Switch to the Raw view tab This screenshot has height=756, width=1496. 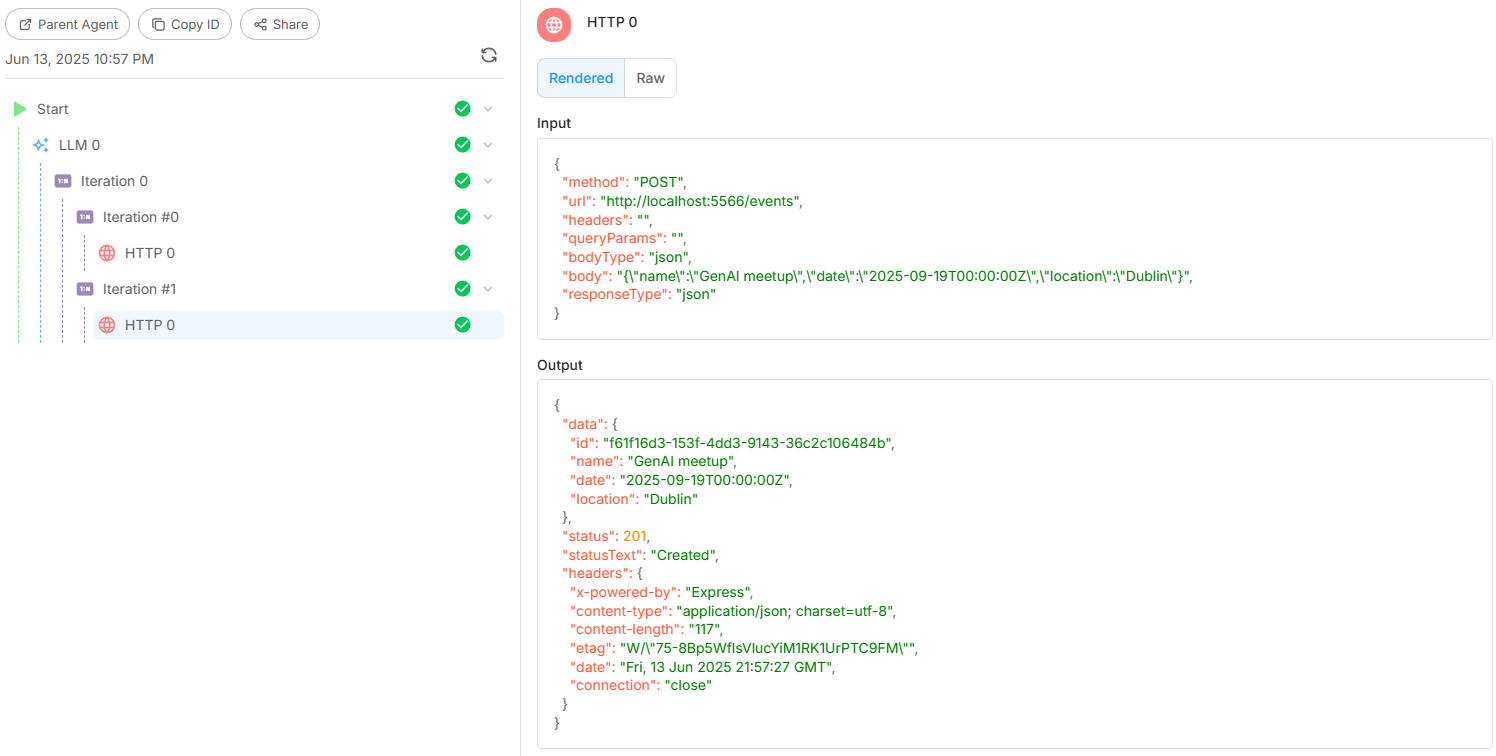(x=650, y=78)
